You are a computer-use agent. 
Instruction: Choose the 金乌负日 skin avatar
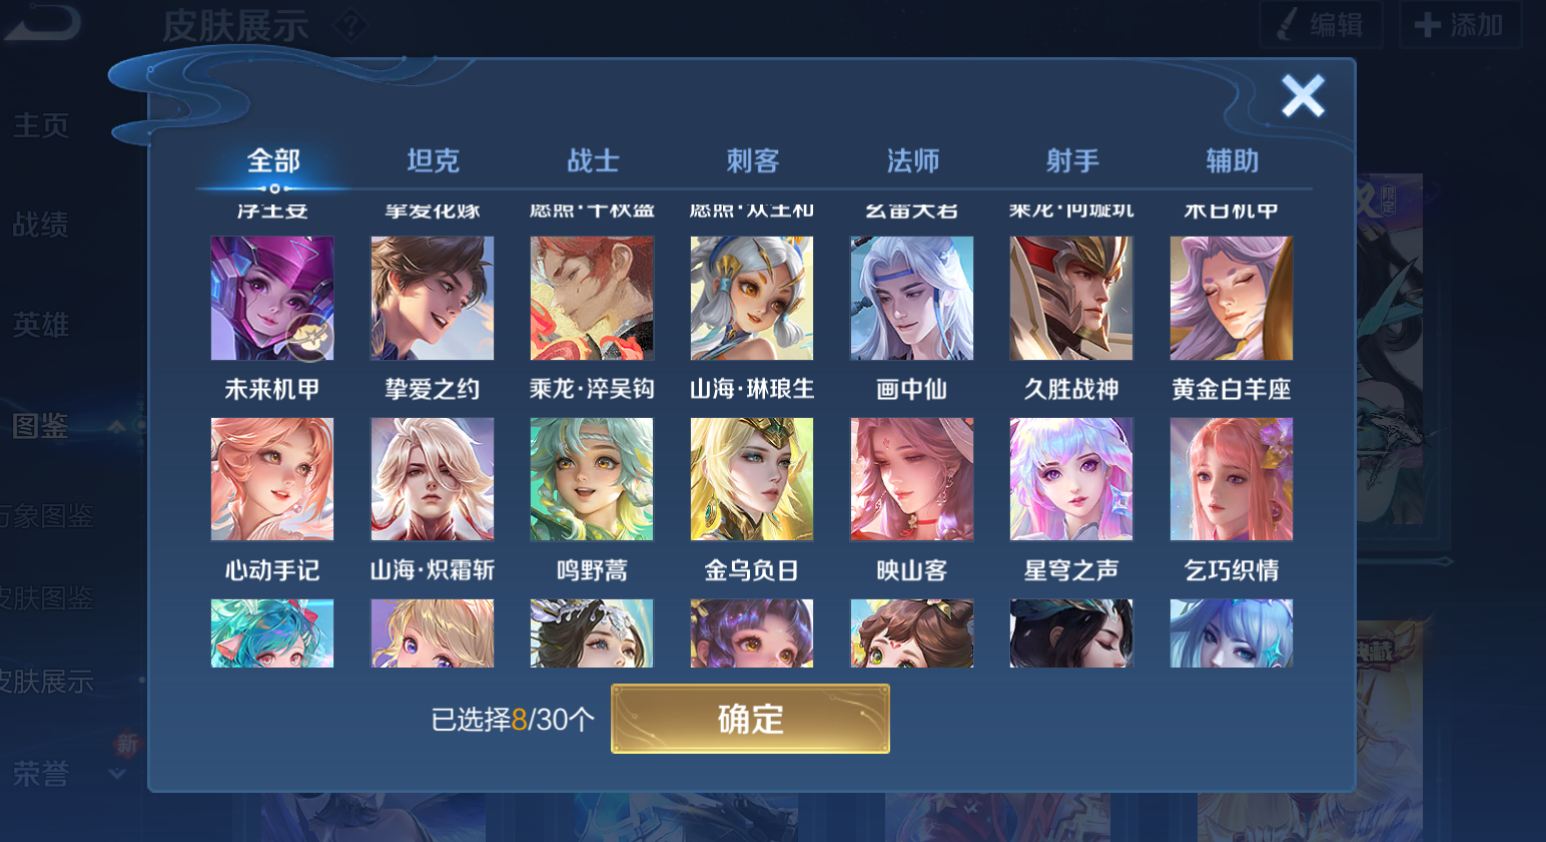pos(752,479)
